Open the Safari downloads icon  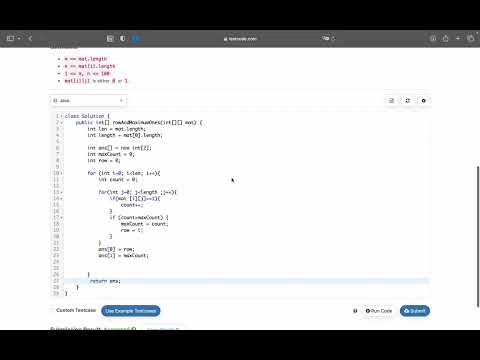(x=433, y=38)
